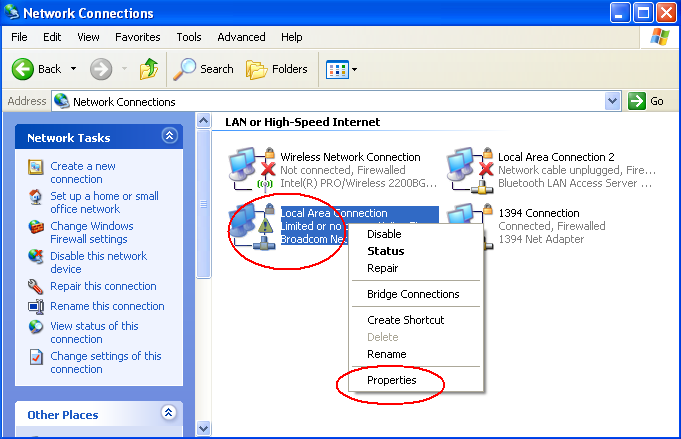This screenshot has width=681, height=439.
Task: Open the Search toolbar tool
Action: [x=203, y=69]
